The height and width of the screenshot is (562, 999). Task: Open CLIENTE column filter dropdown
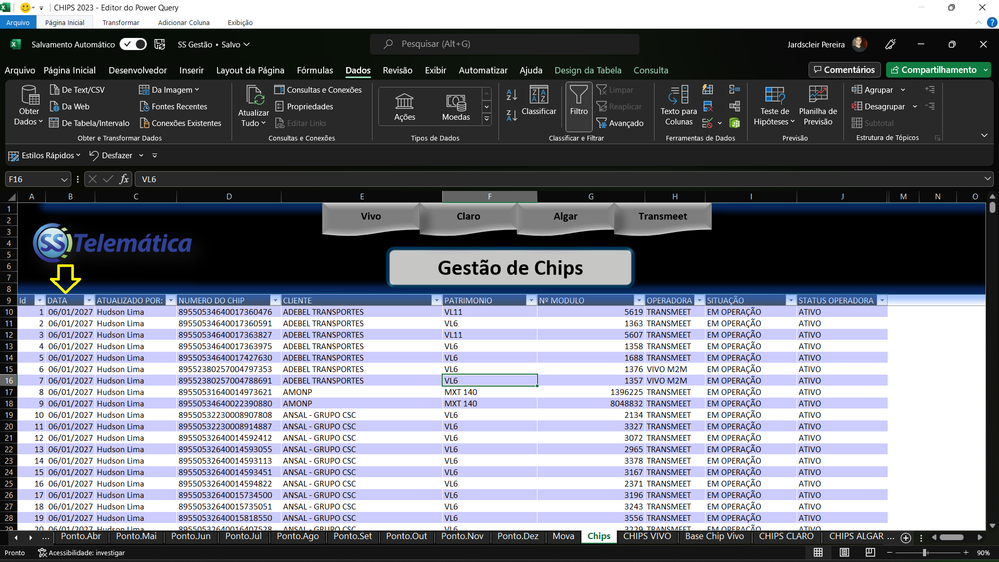[436, 300]
